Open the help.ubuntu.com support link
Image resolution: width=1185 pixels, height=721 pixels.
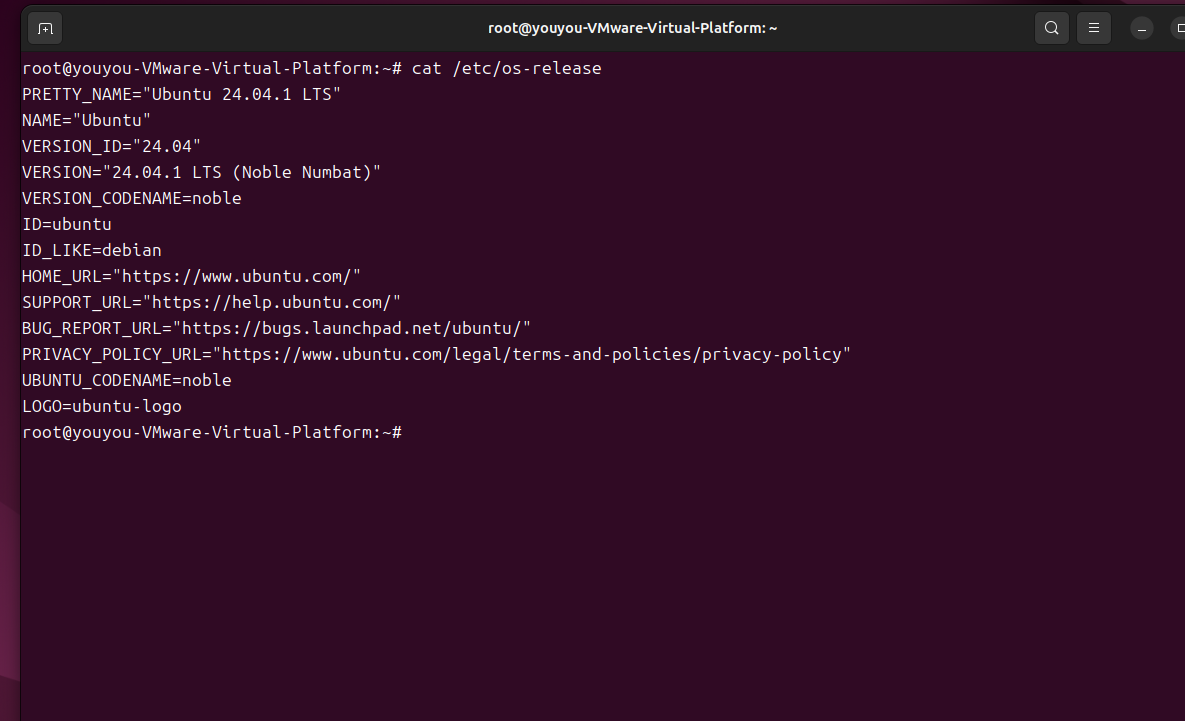(271, 302)
